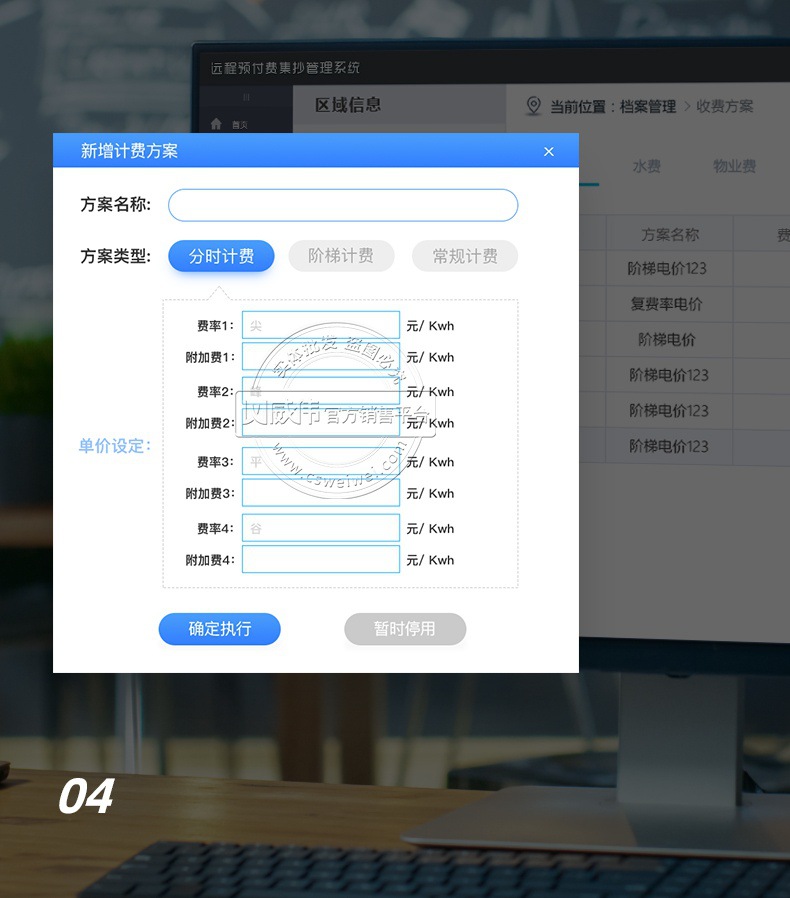Close the 新增计费方案 dialog
Viewport: 790px width, 898px height.
[x=548, y=152]
